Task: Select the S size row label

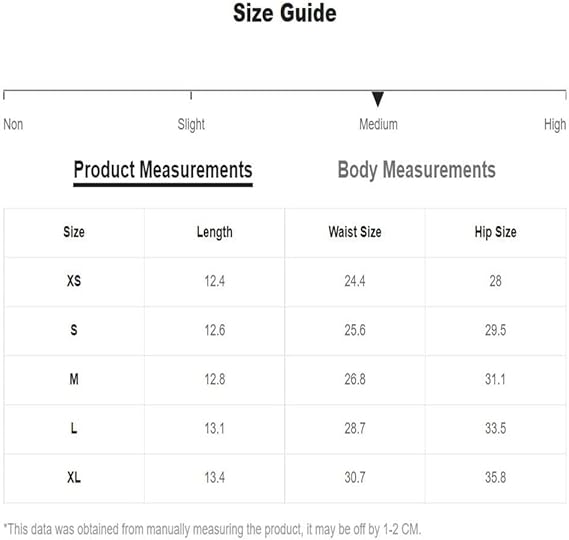Action: click(74, 330)
